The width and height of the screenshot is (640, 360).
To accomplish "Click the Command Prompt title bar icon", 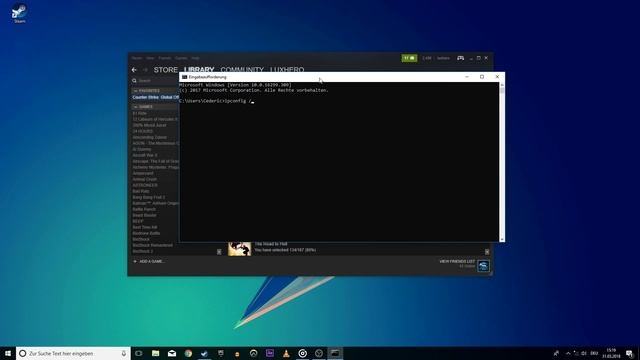I will coord(184,77).
